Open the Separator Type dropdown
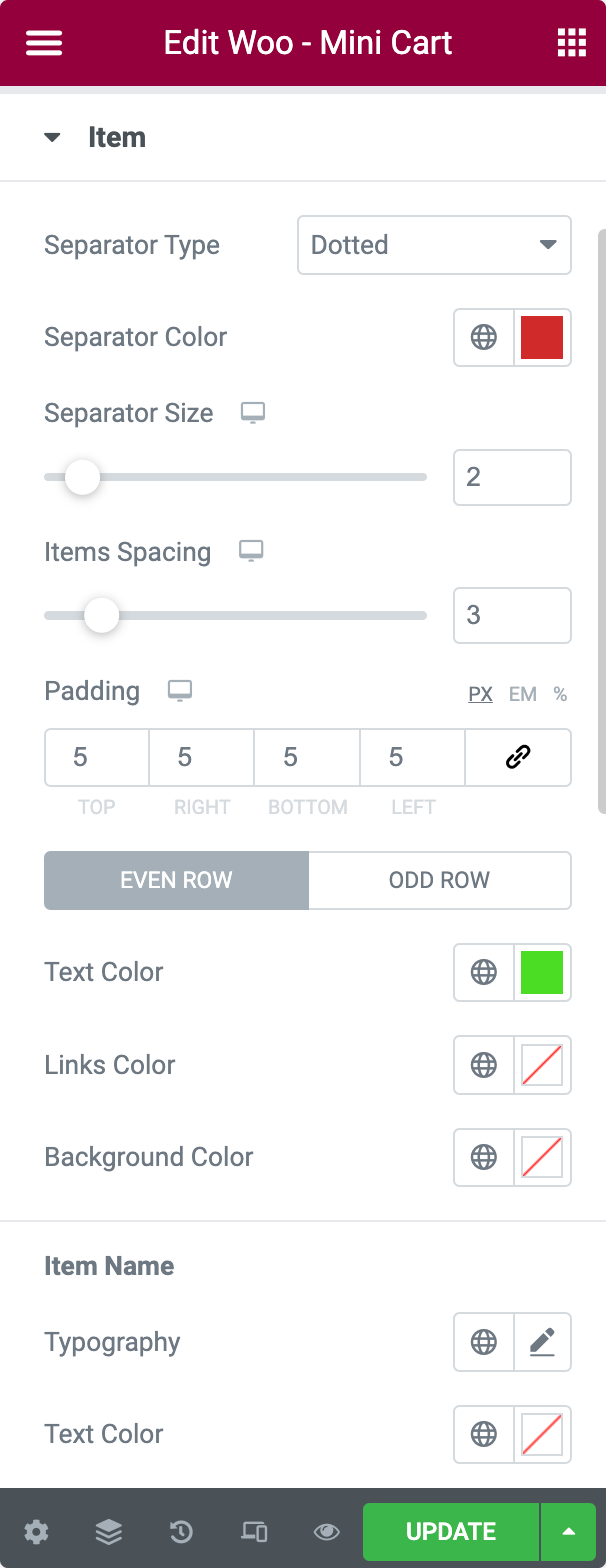 pos(434,245)
